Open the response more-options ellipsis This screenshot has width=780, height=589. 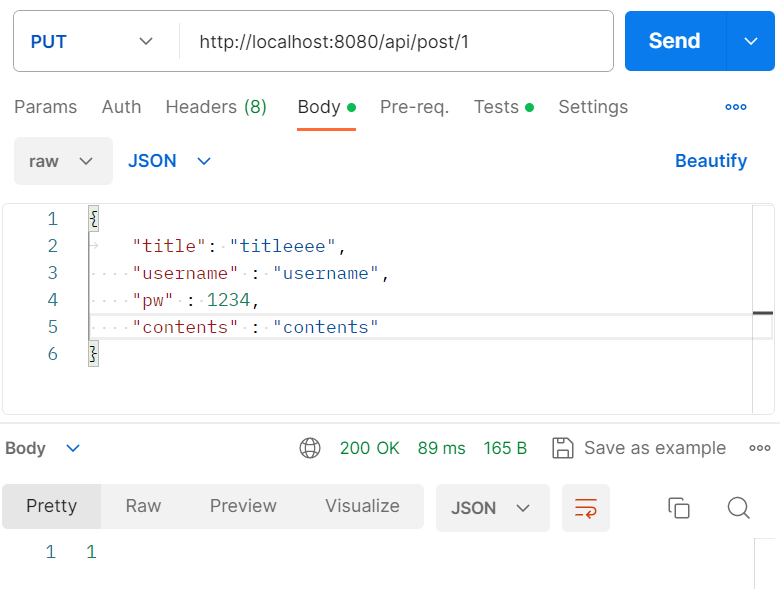[760, 448]
